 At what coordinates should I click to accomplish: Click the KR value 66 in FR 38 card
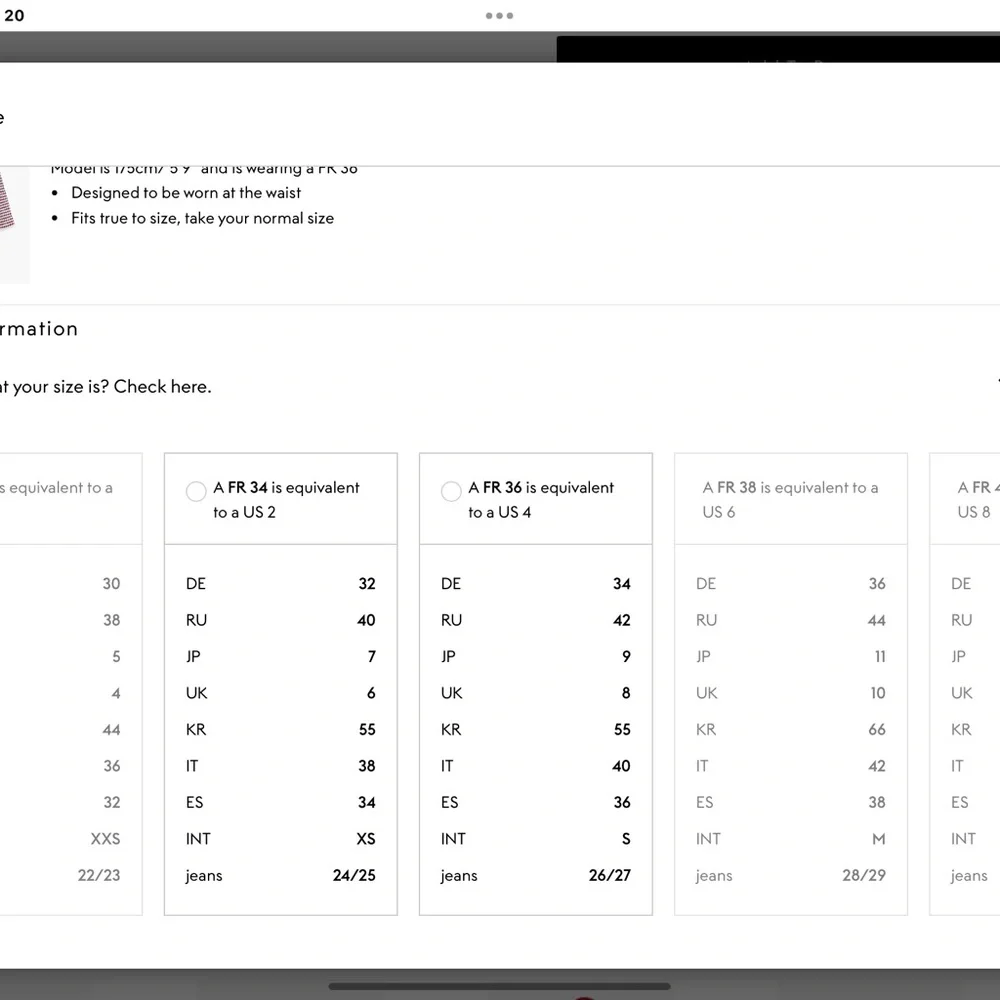(877, 729)
